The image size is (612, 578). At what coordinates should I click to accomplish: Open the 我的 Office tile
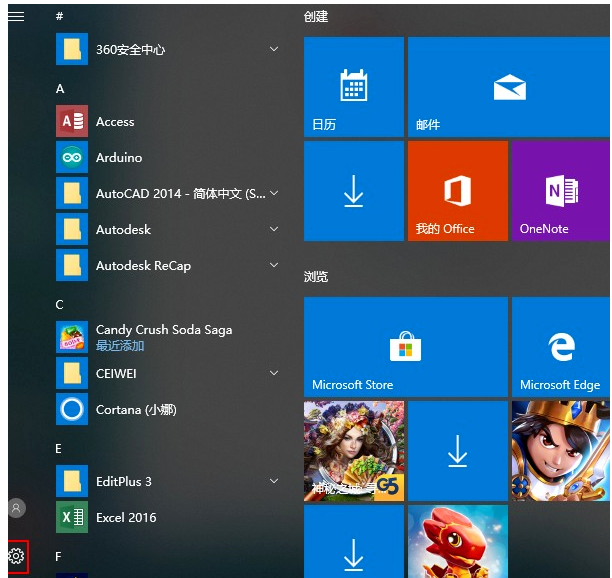(x=458, y=191)
